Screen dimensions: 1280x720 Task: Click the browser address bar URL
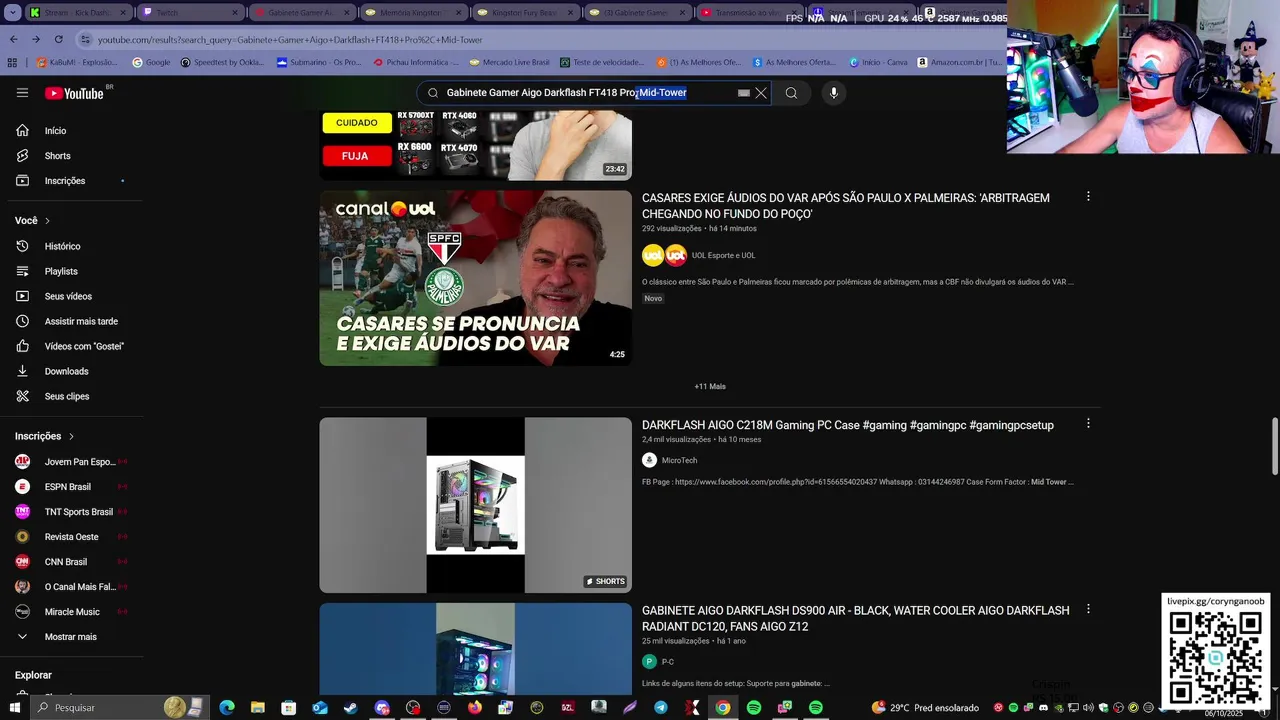(x=290, y=40)
